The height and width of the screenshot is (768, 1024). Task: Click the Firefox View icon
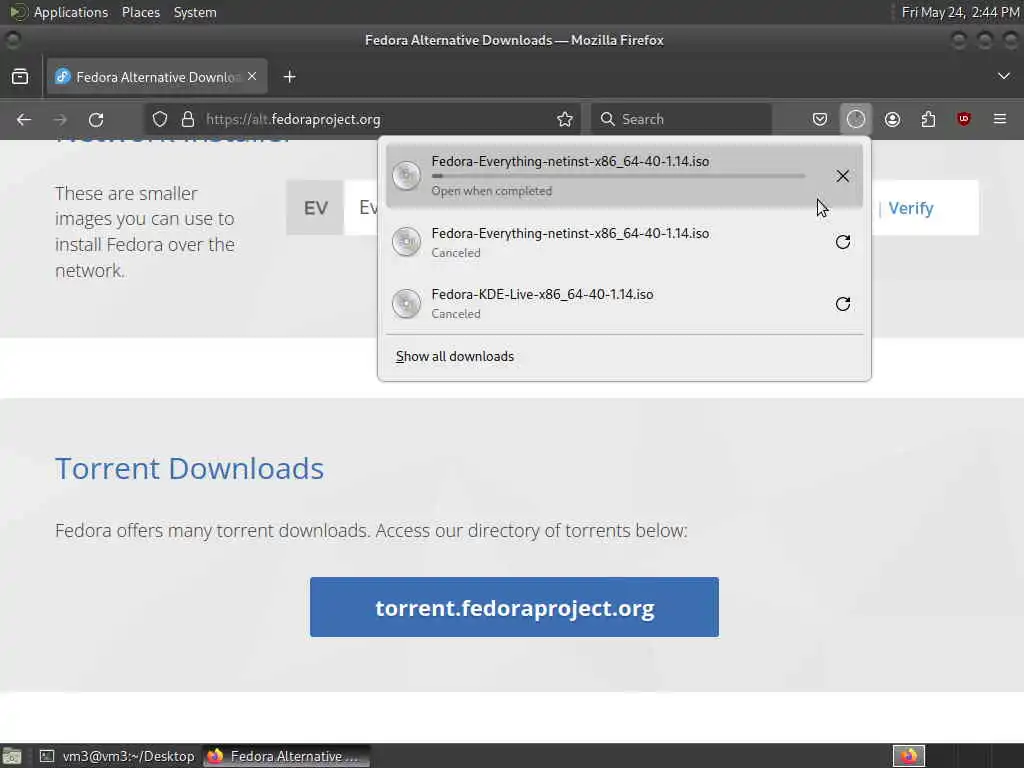20,77
